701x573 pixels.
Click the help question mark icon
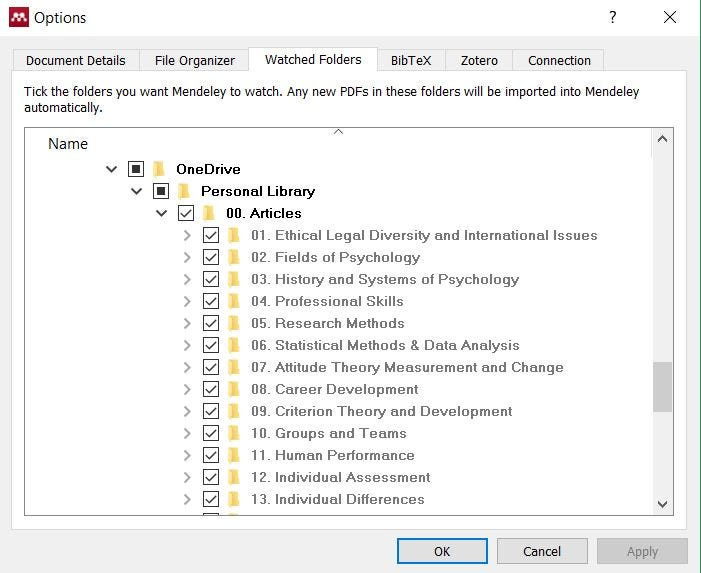(612, 17)
